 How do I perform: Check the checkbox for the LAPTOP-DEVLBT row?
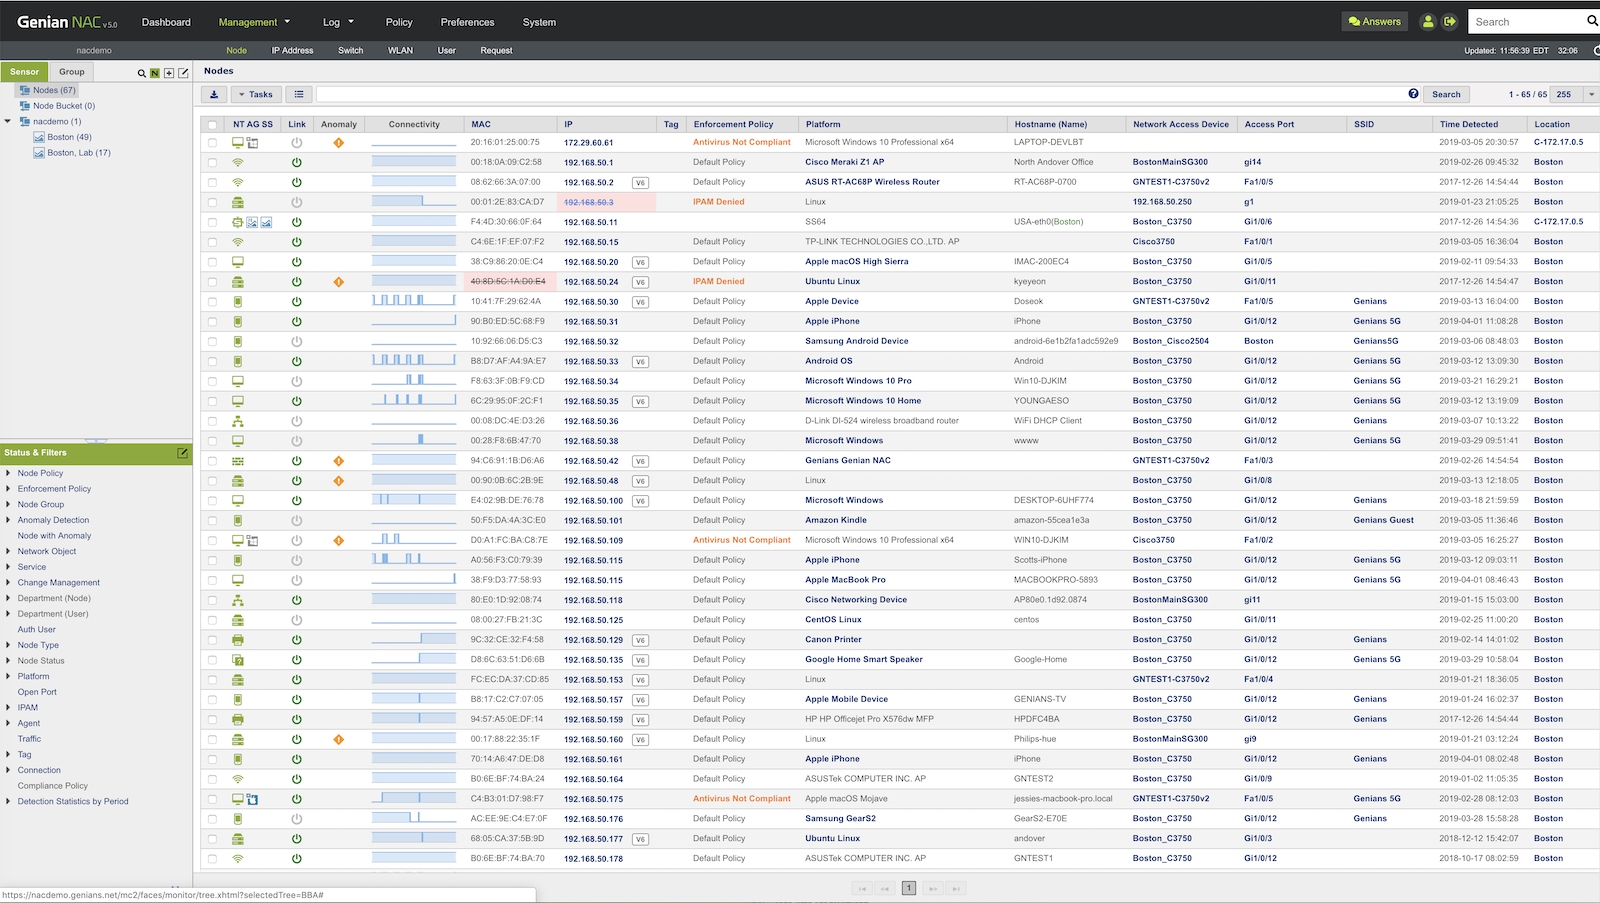(212, 142)
